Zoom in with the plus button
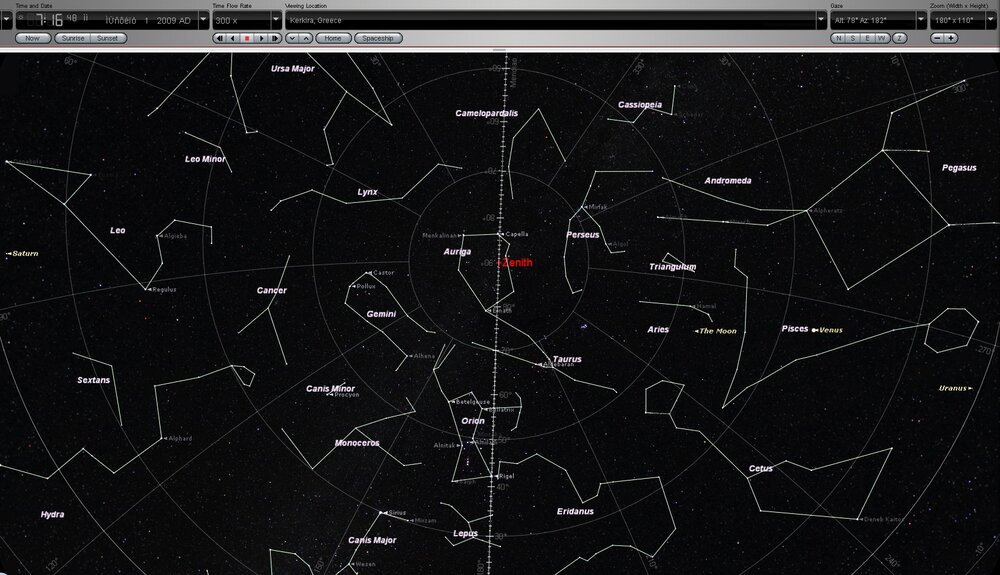The height and width of the screenshot is (575, 1000). 951,38
